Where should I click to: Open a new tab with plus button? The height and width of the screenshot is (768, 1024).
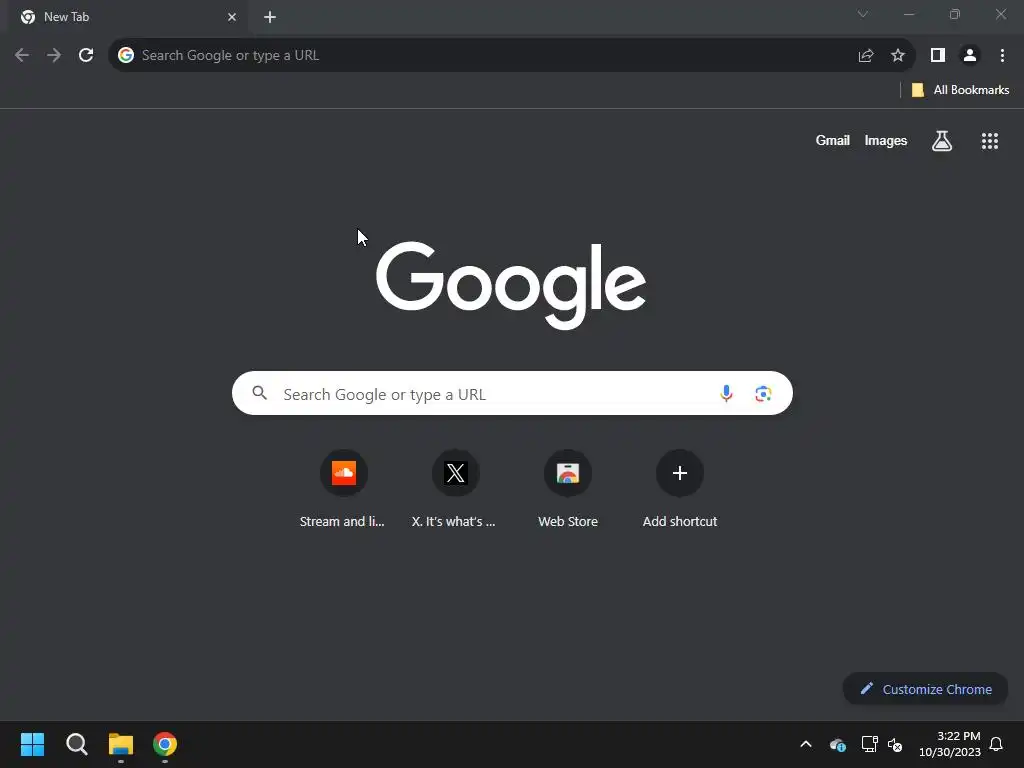270,17
